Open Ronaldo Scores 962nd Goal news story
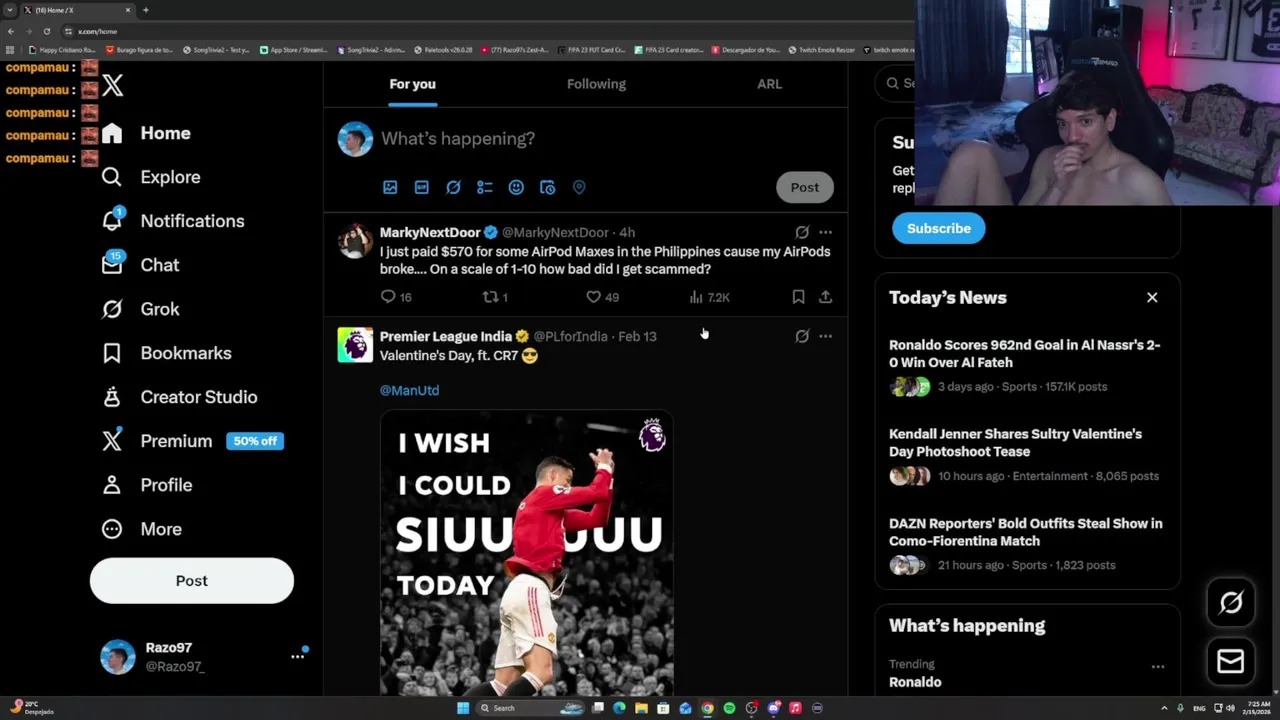The image size is (1280, 720). click(x=1027, y=365)
